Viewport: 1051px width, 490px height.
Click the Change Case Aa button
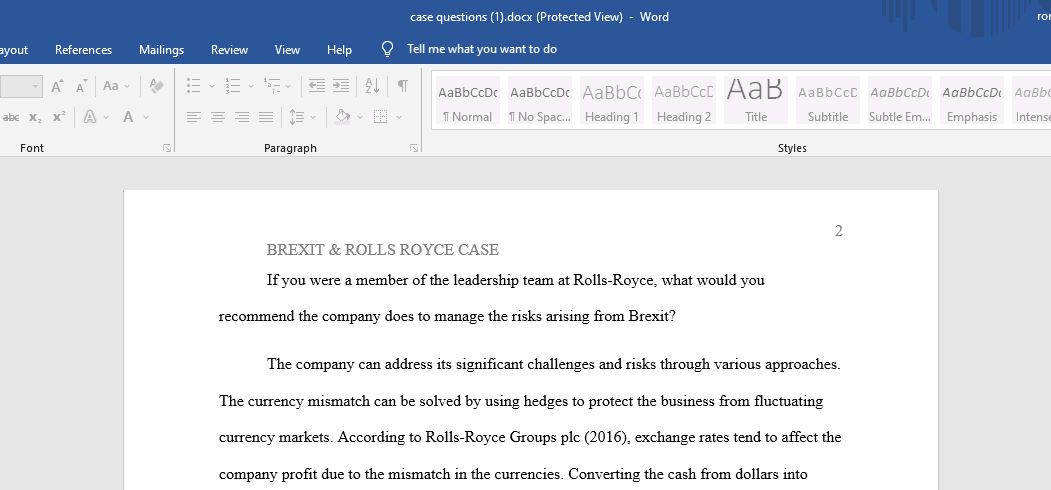(x=111, y=86)
